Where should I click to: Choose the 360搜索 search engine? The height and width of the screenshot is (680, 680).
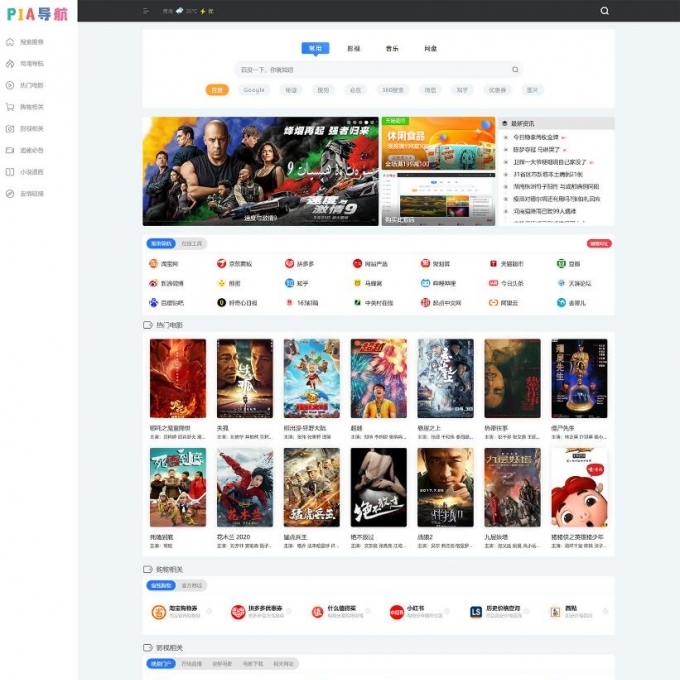click(392, 90)
